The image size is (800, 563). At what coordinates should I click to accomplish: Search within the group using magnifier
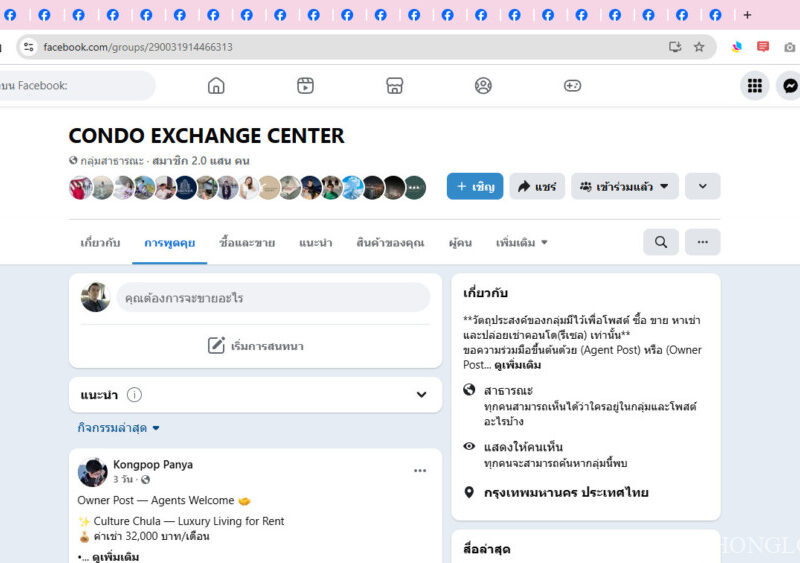tap(661, 242)
